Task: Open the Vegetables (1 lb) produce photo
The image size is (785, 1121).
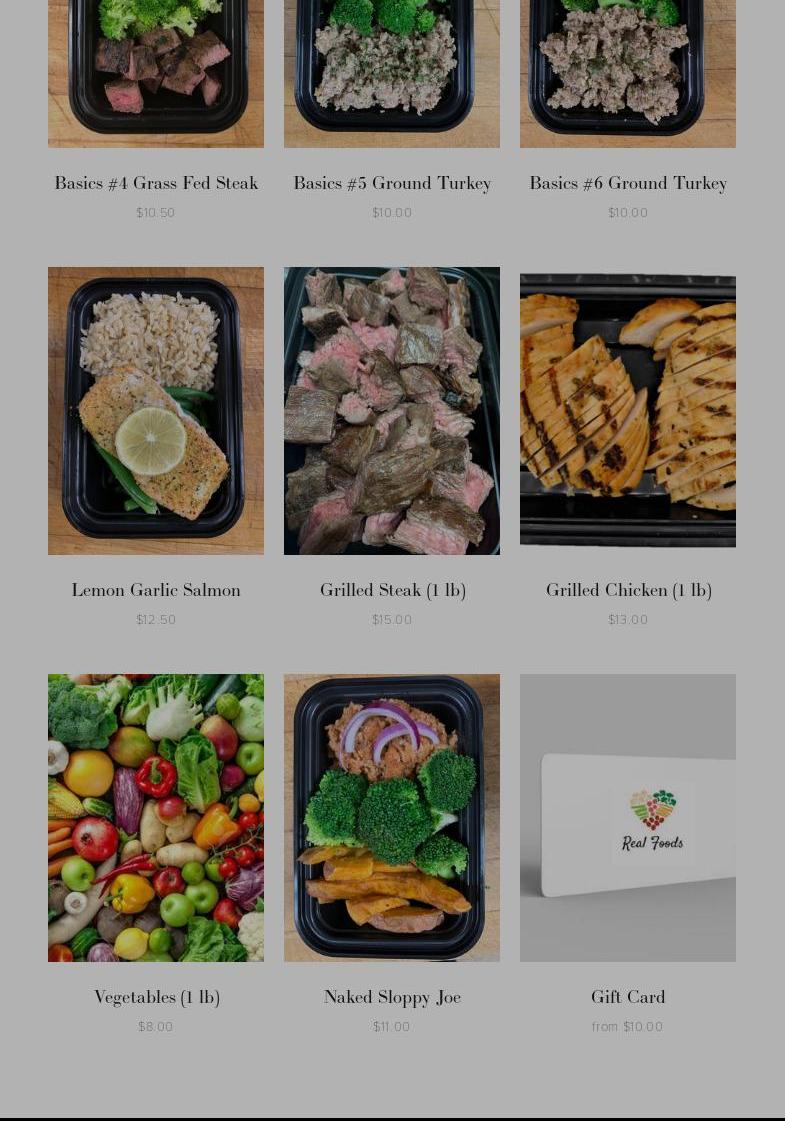Action: coord(156,818)
